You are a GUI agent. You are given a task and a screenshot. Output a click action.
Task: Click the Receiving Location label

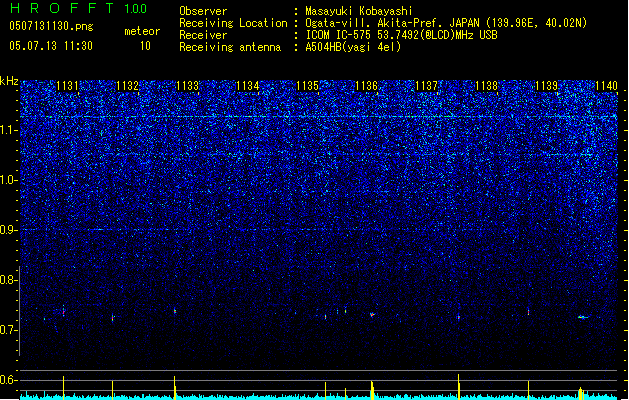point(233,23)
